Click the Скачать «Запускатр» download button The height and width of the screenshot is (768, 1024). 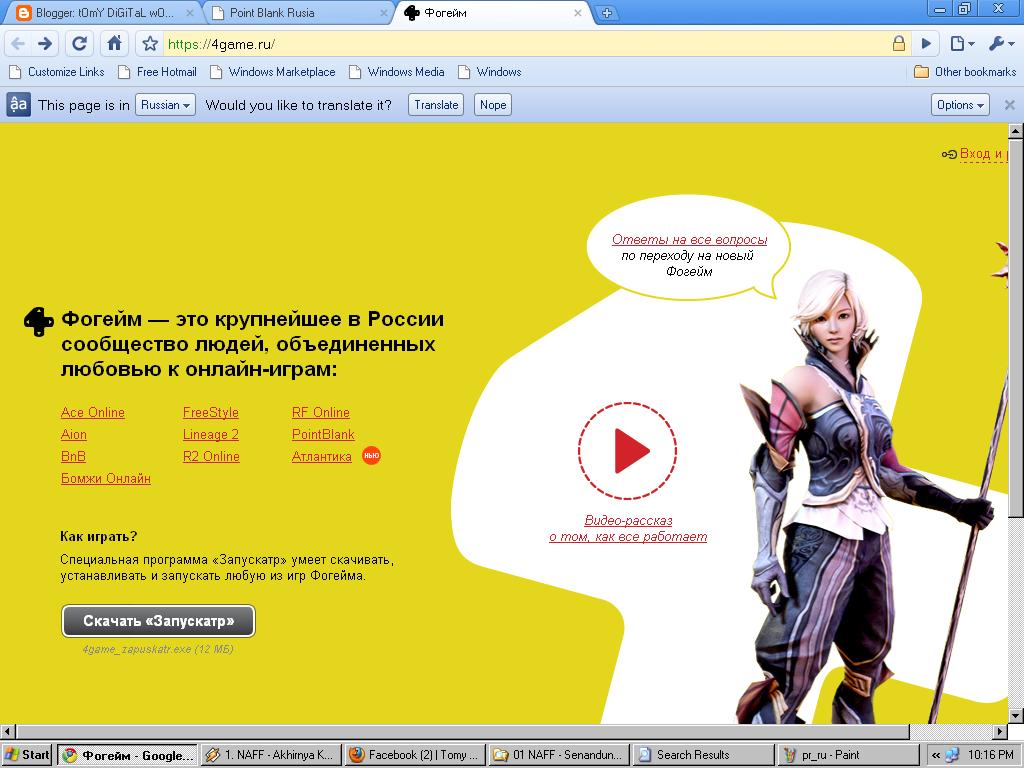pyautogui.click(x=159, y=620)
